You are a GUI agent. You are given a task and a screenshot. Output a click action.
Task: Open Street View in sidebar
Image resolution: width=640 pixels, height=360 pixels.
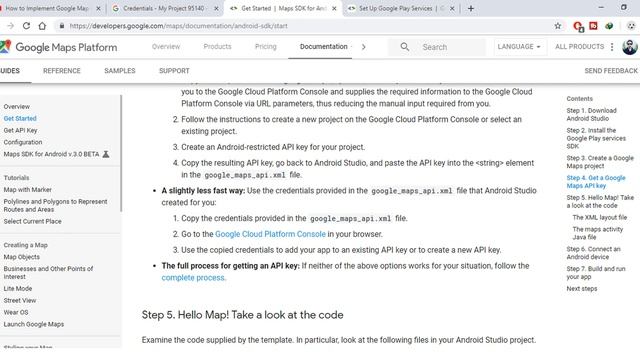(x=20, y=300)
